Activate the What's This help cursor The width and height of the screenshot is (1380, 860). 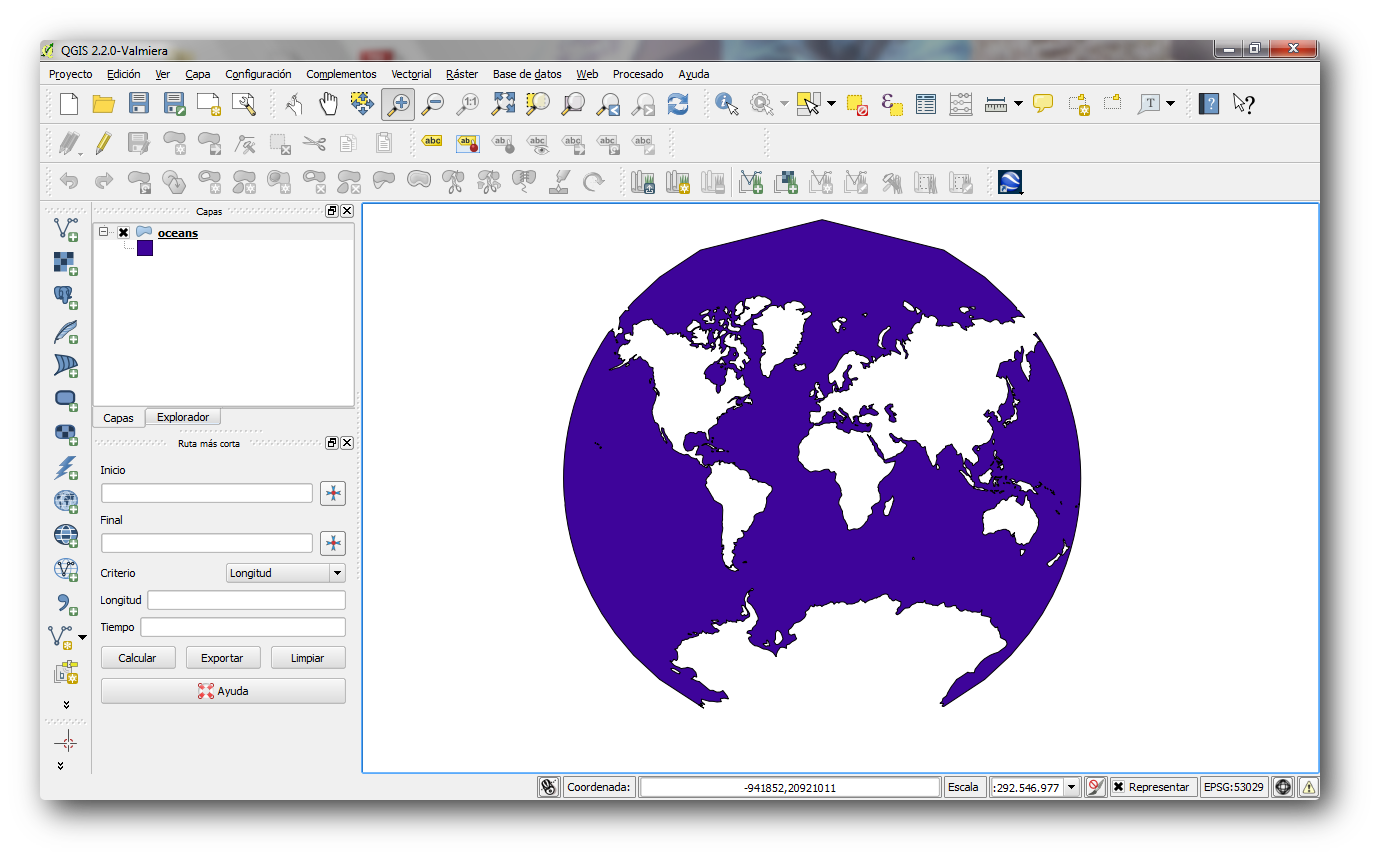pos(1243,103)
